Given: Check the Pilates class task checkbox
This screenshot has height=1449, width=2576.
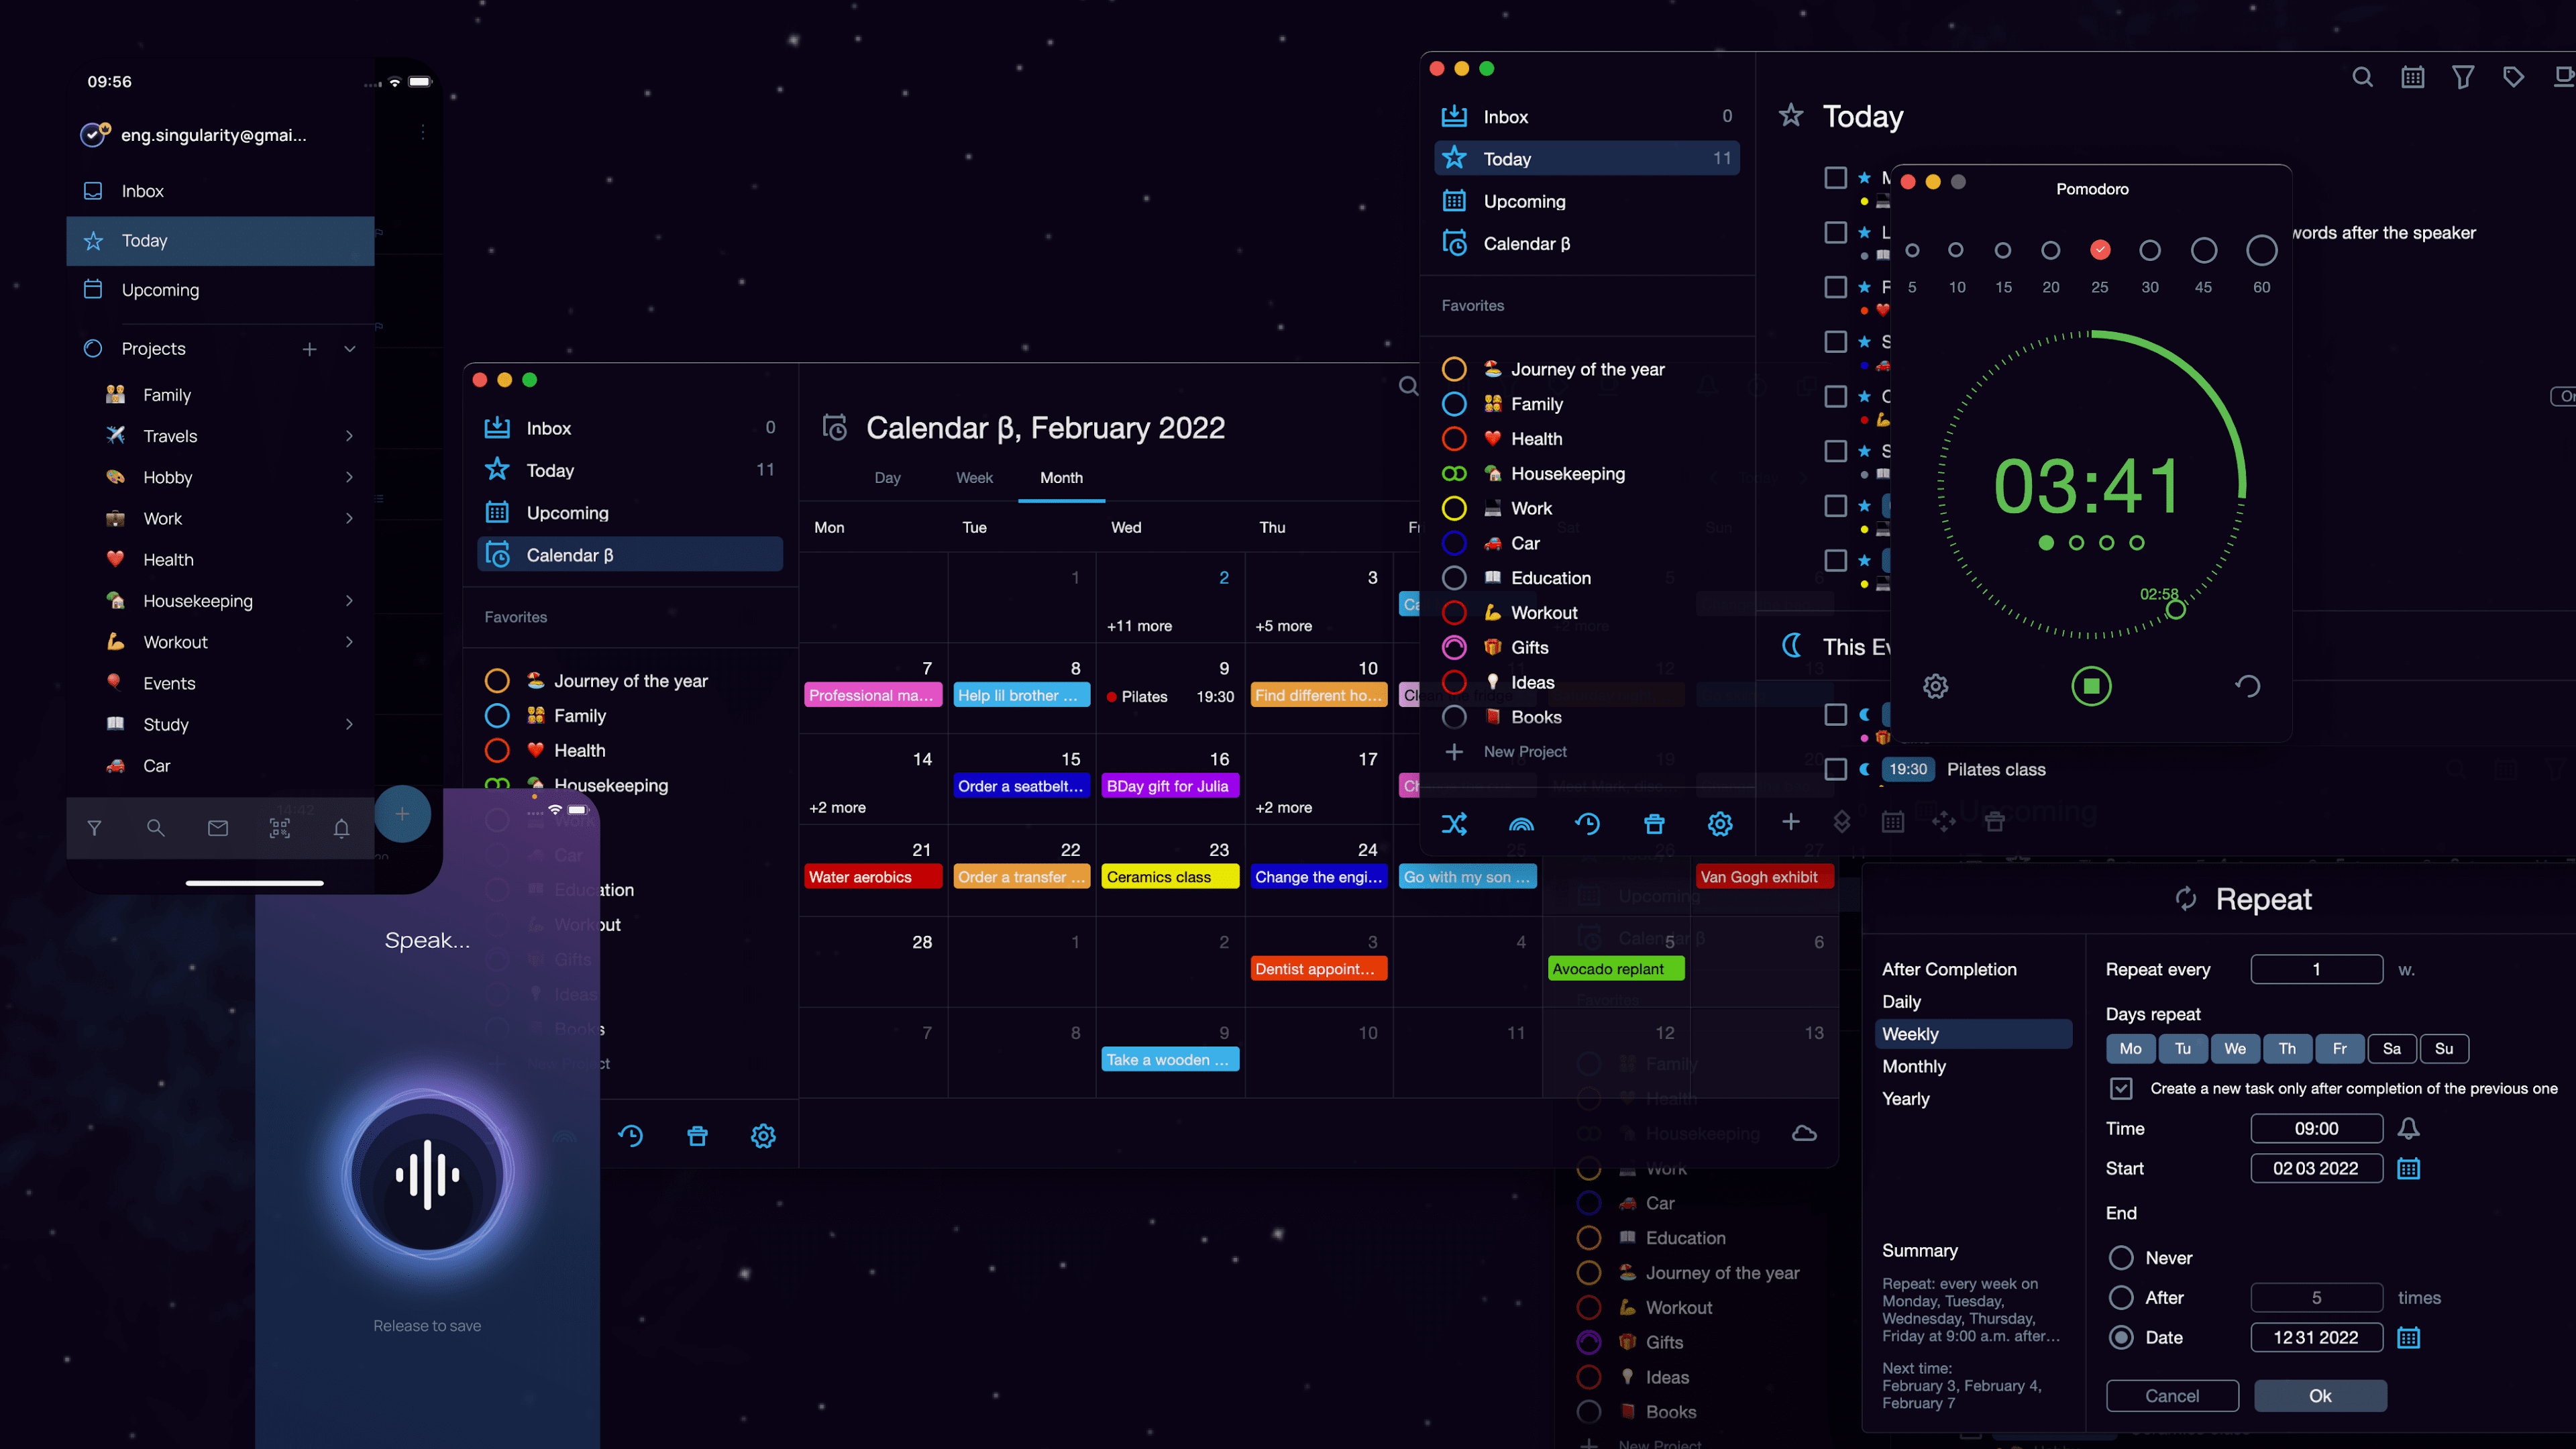Looking at the screenshot, I should (x=1835, y=769).
